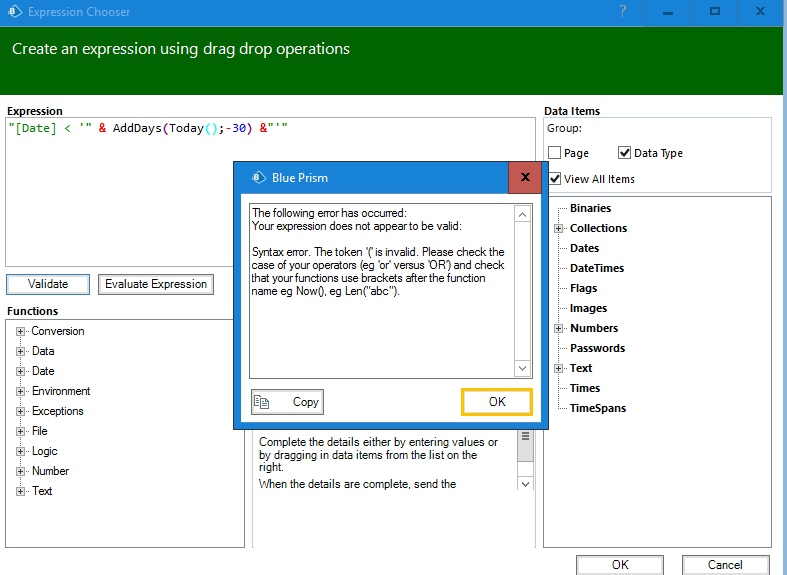The width and height of the screenshot is (787, 575).
Task: Select Images in the Data Items tree
Action: click(x=588, y=308)
